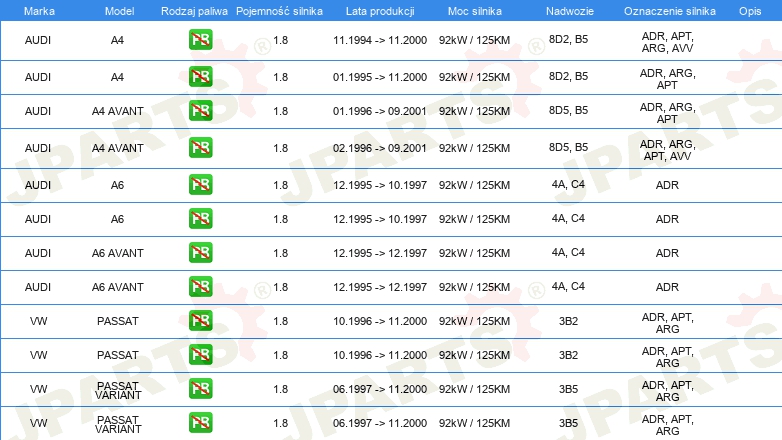
Task: Click the date range 11.1994 -> 11.2000
Action: point(380,40)
